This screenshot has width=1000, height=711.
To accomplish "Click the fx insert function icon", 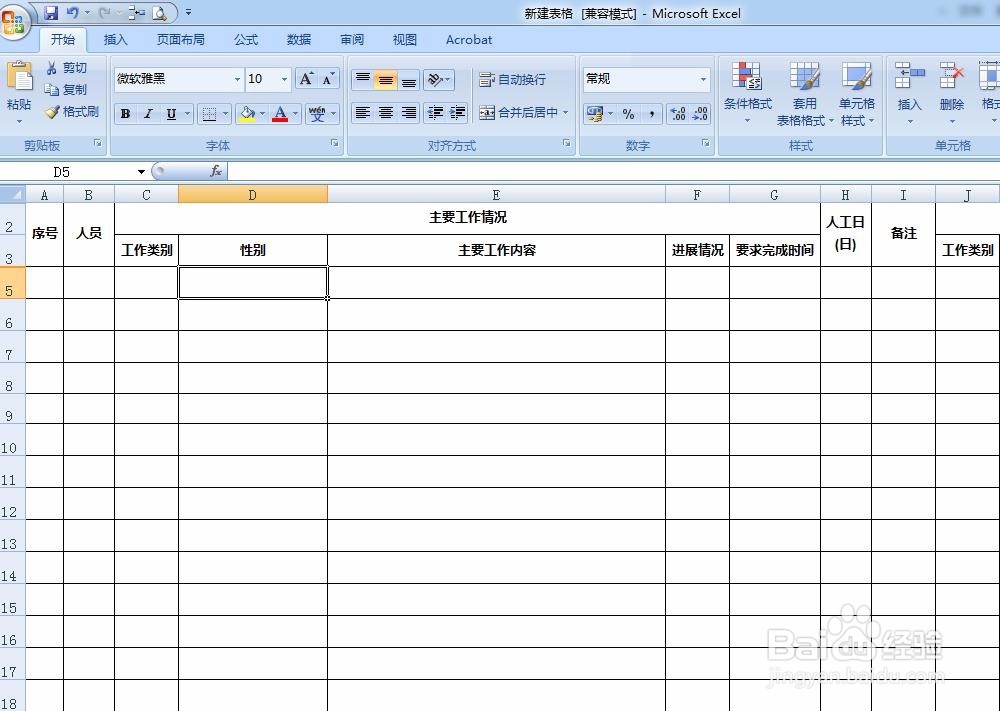I will [x=216, y=171].
